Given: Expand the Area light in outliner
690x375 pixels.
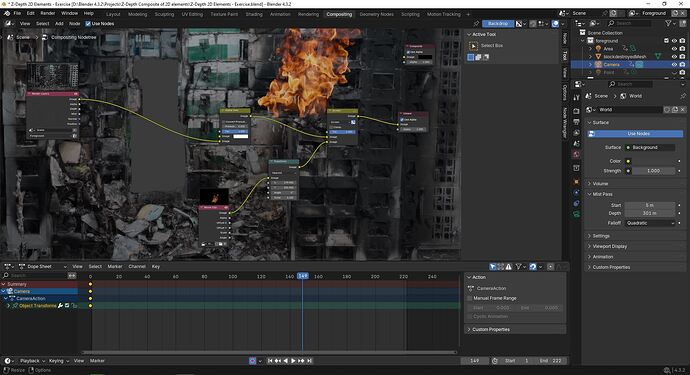Looking at the screenshot, I should [590, 48].
